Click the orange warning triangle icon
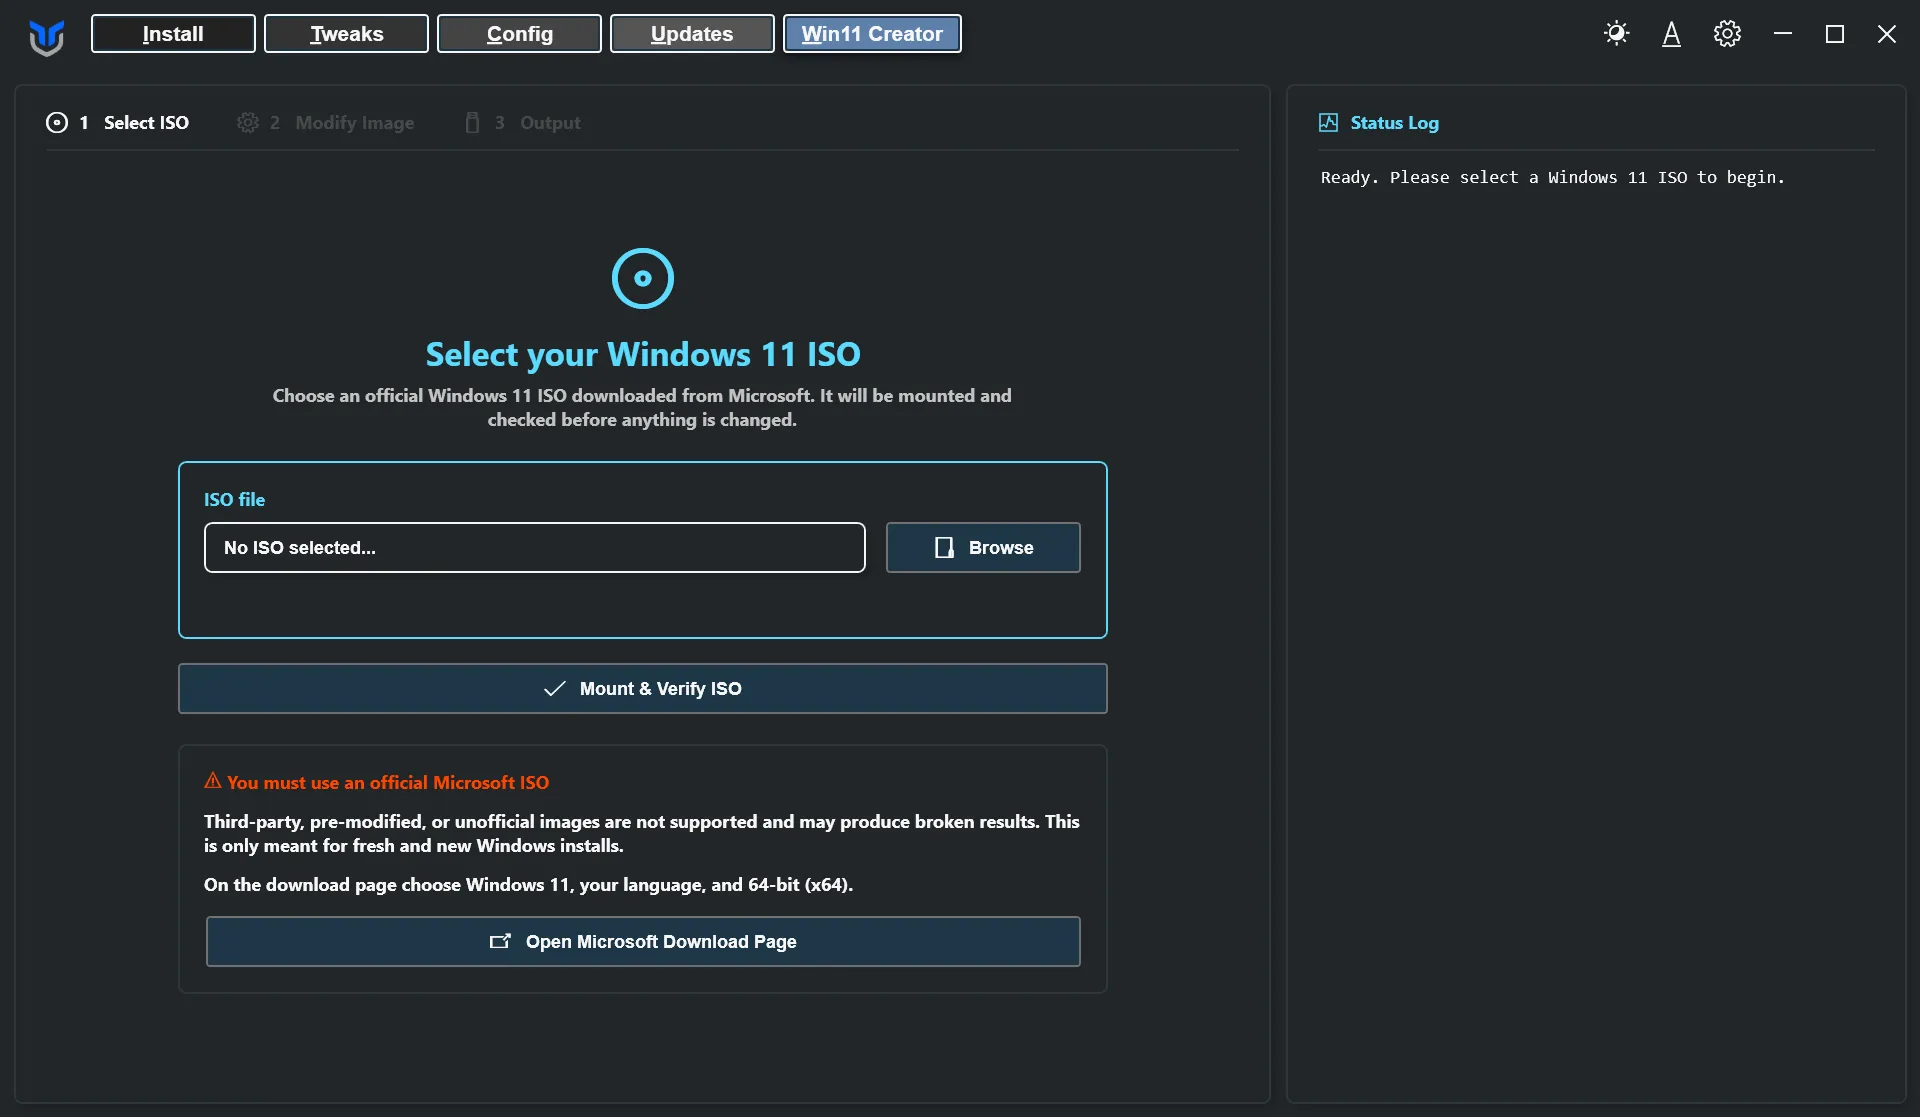Viewport: 1920px width, 1117px height. coord(212,781)
